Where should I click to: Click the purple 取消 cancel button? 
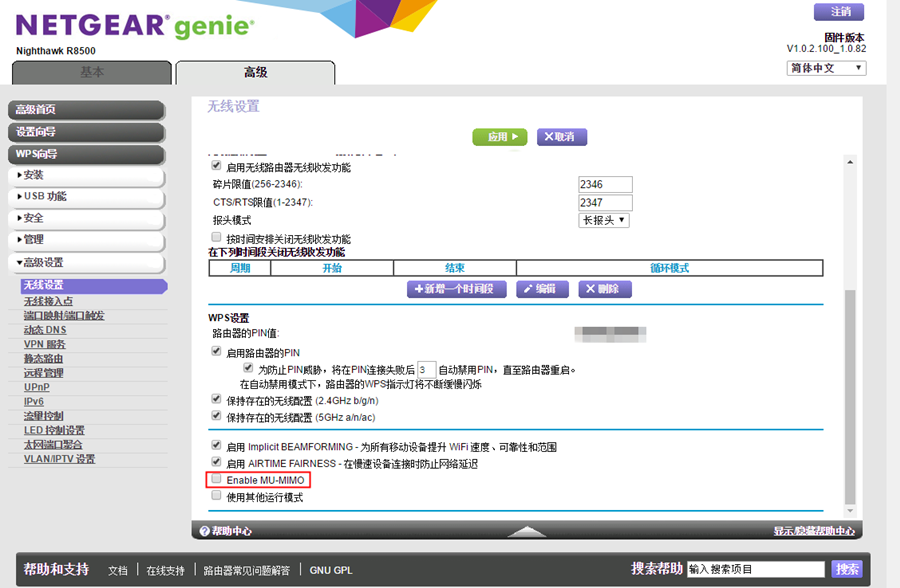(562, 137)
